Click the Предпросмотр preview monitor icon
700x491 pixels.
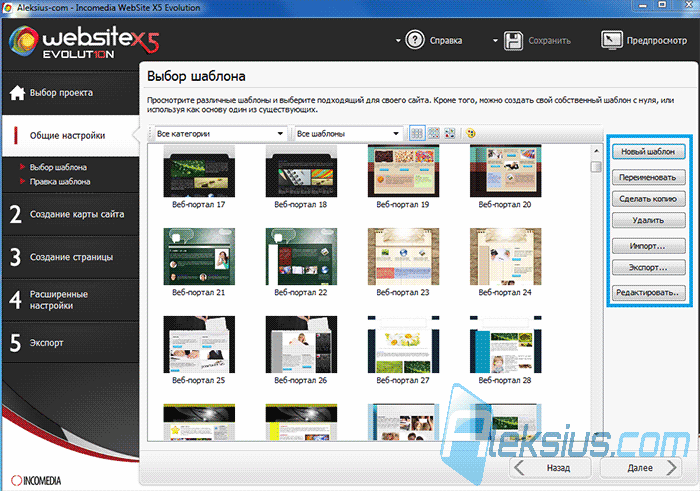pos(611,40)
